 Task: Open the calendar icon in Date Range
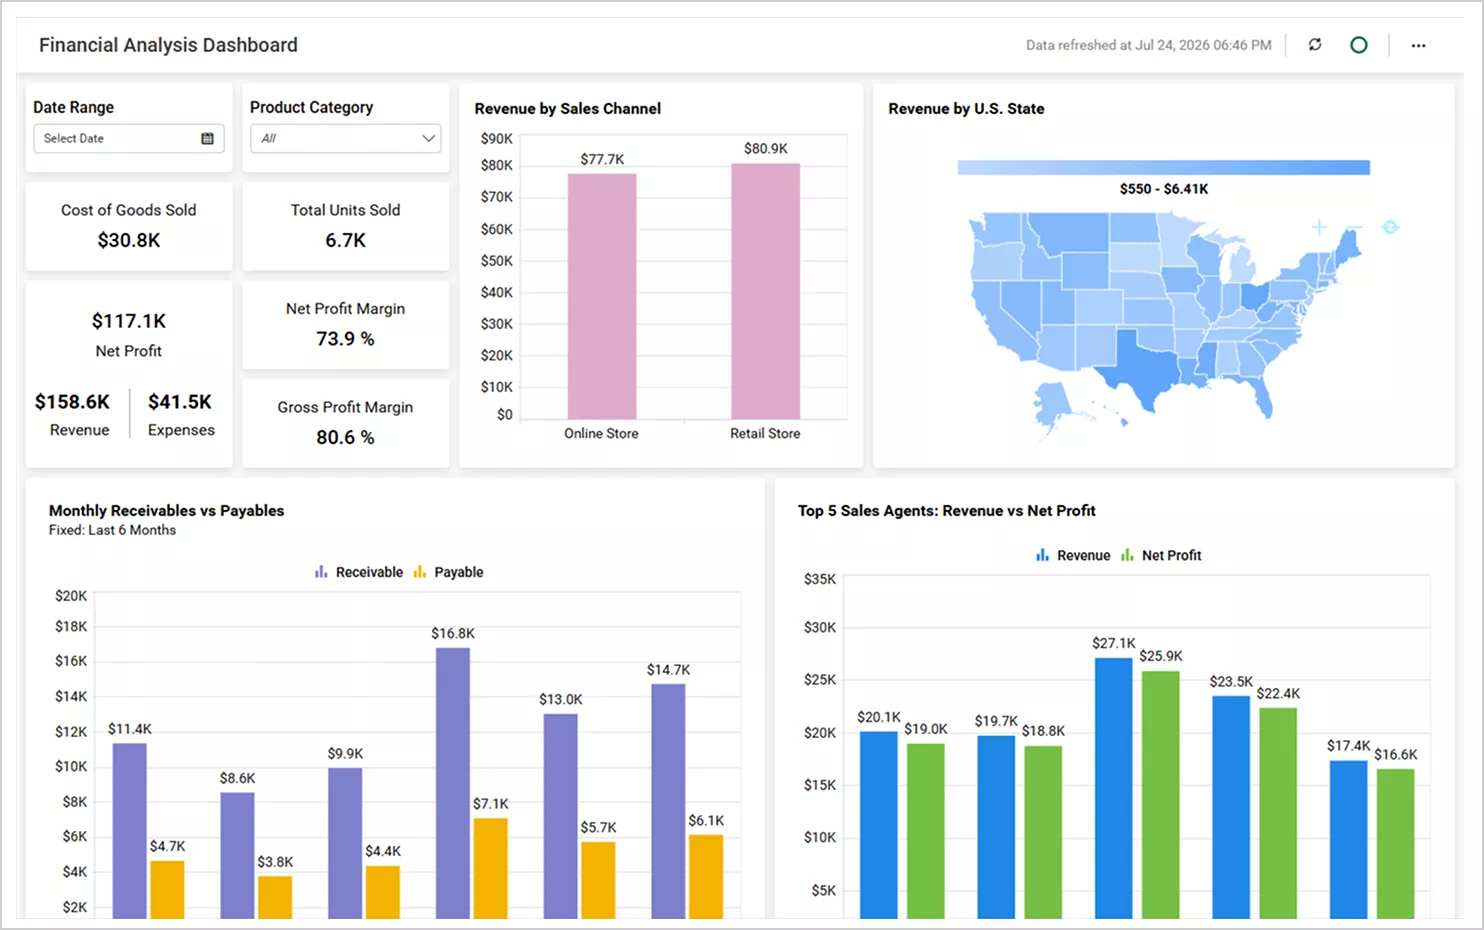click(207, 139)
